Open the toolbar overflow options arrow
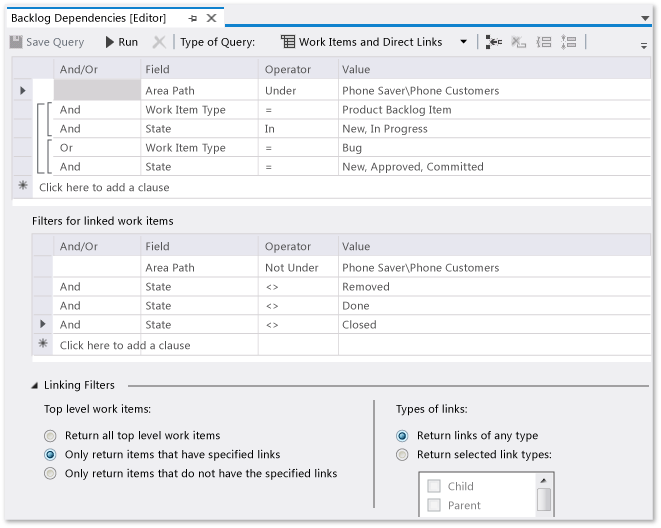Image resolution: width=661 pixels, height=528 pixels. [x=644, y=46]
